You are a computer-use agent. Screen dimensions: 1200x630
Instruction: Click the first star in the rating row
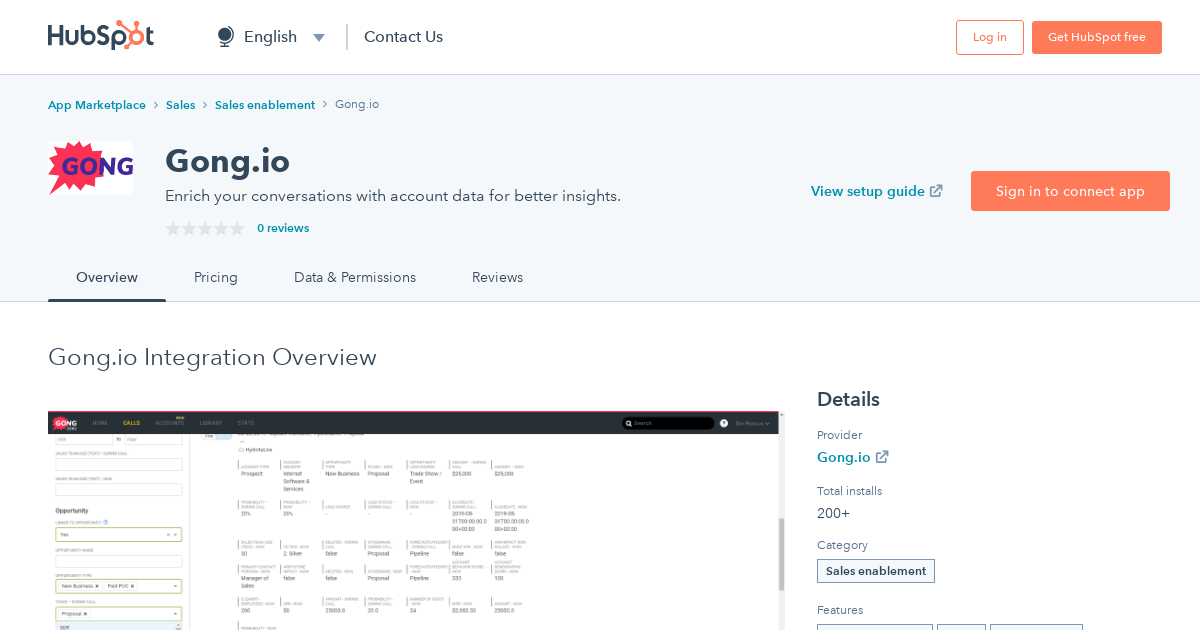click(172, 228)
